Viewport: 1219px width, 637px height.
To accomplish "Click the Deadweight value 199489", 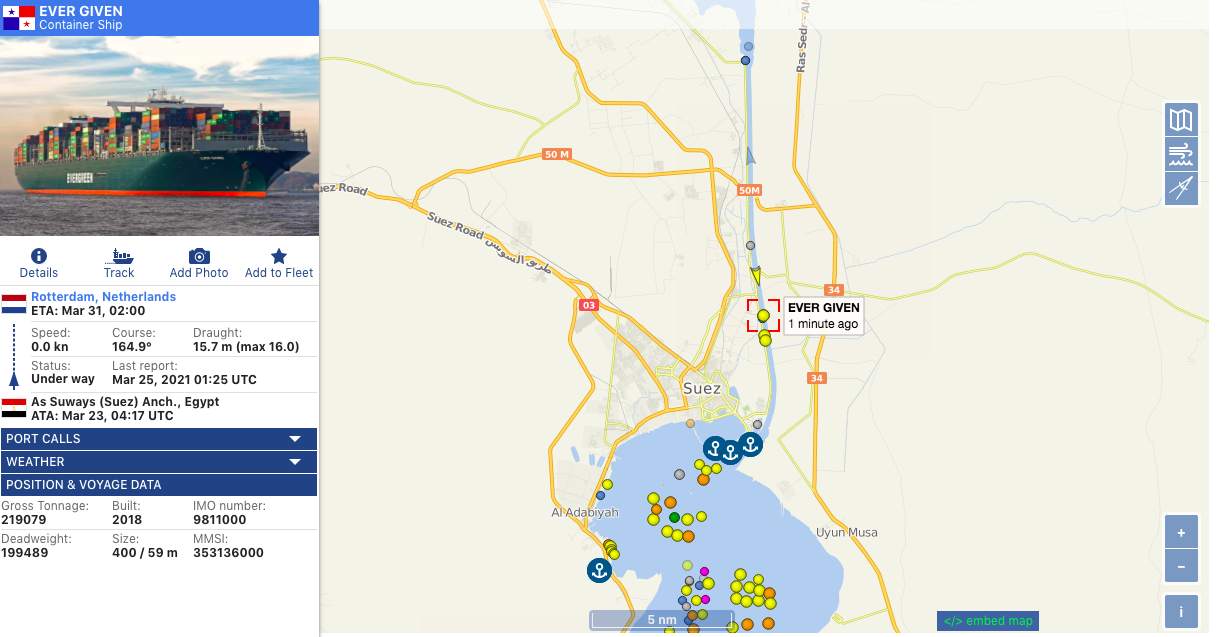I will coord(25,552).
